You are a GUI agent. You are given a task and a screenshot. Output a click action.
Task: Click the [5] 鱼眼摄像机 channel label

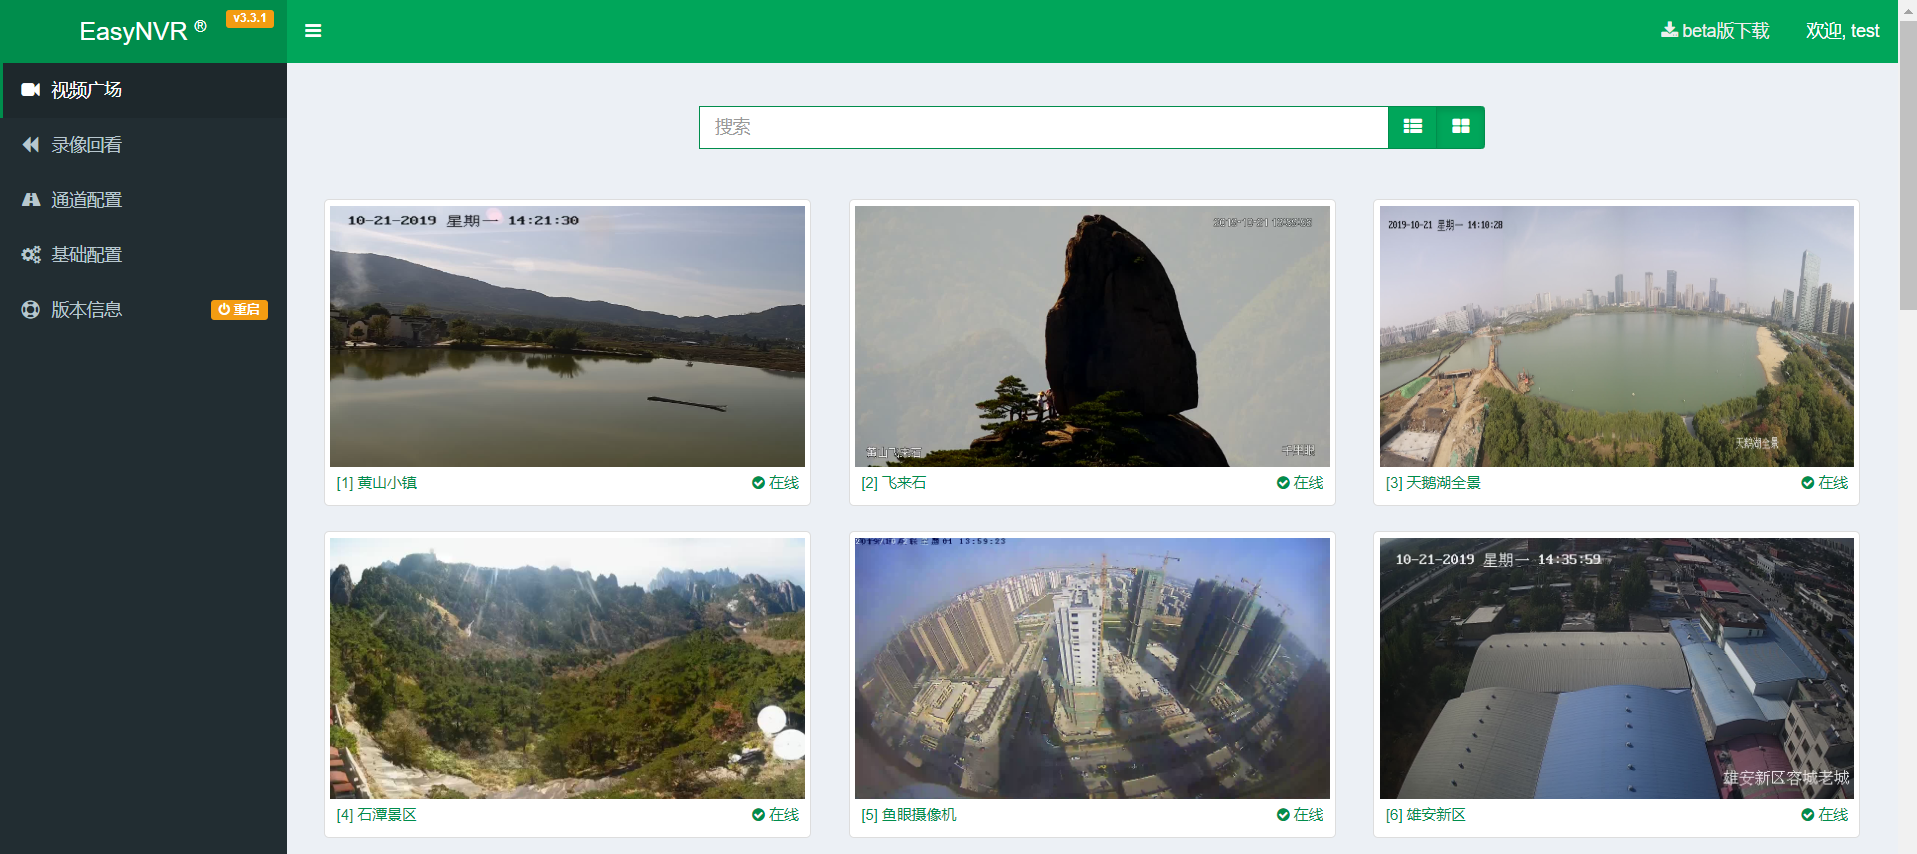pyautogui.click(x=909, y=815)
